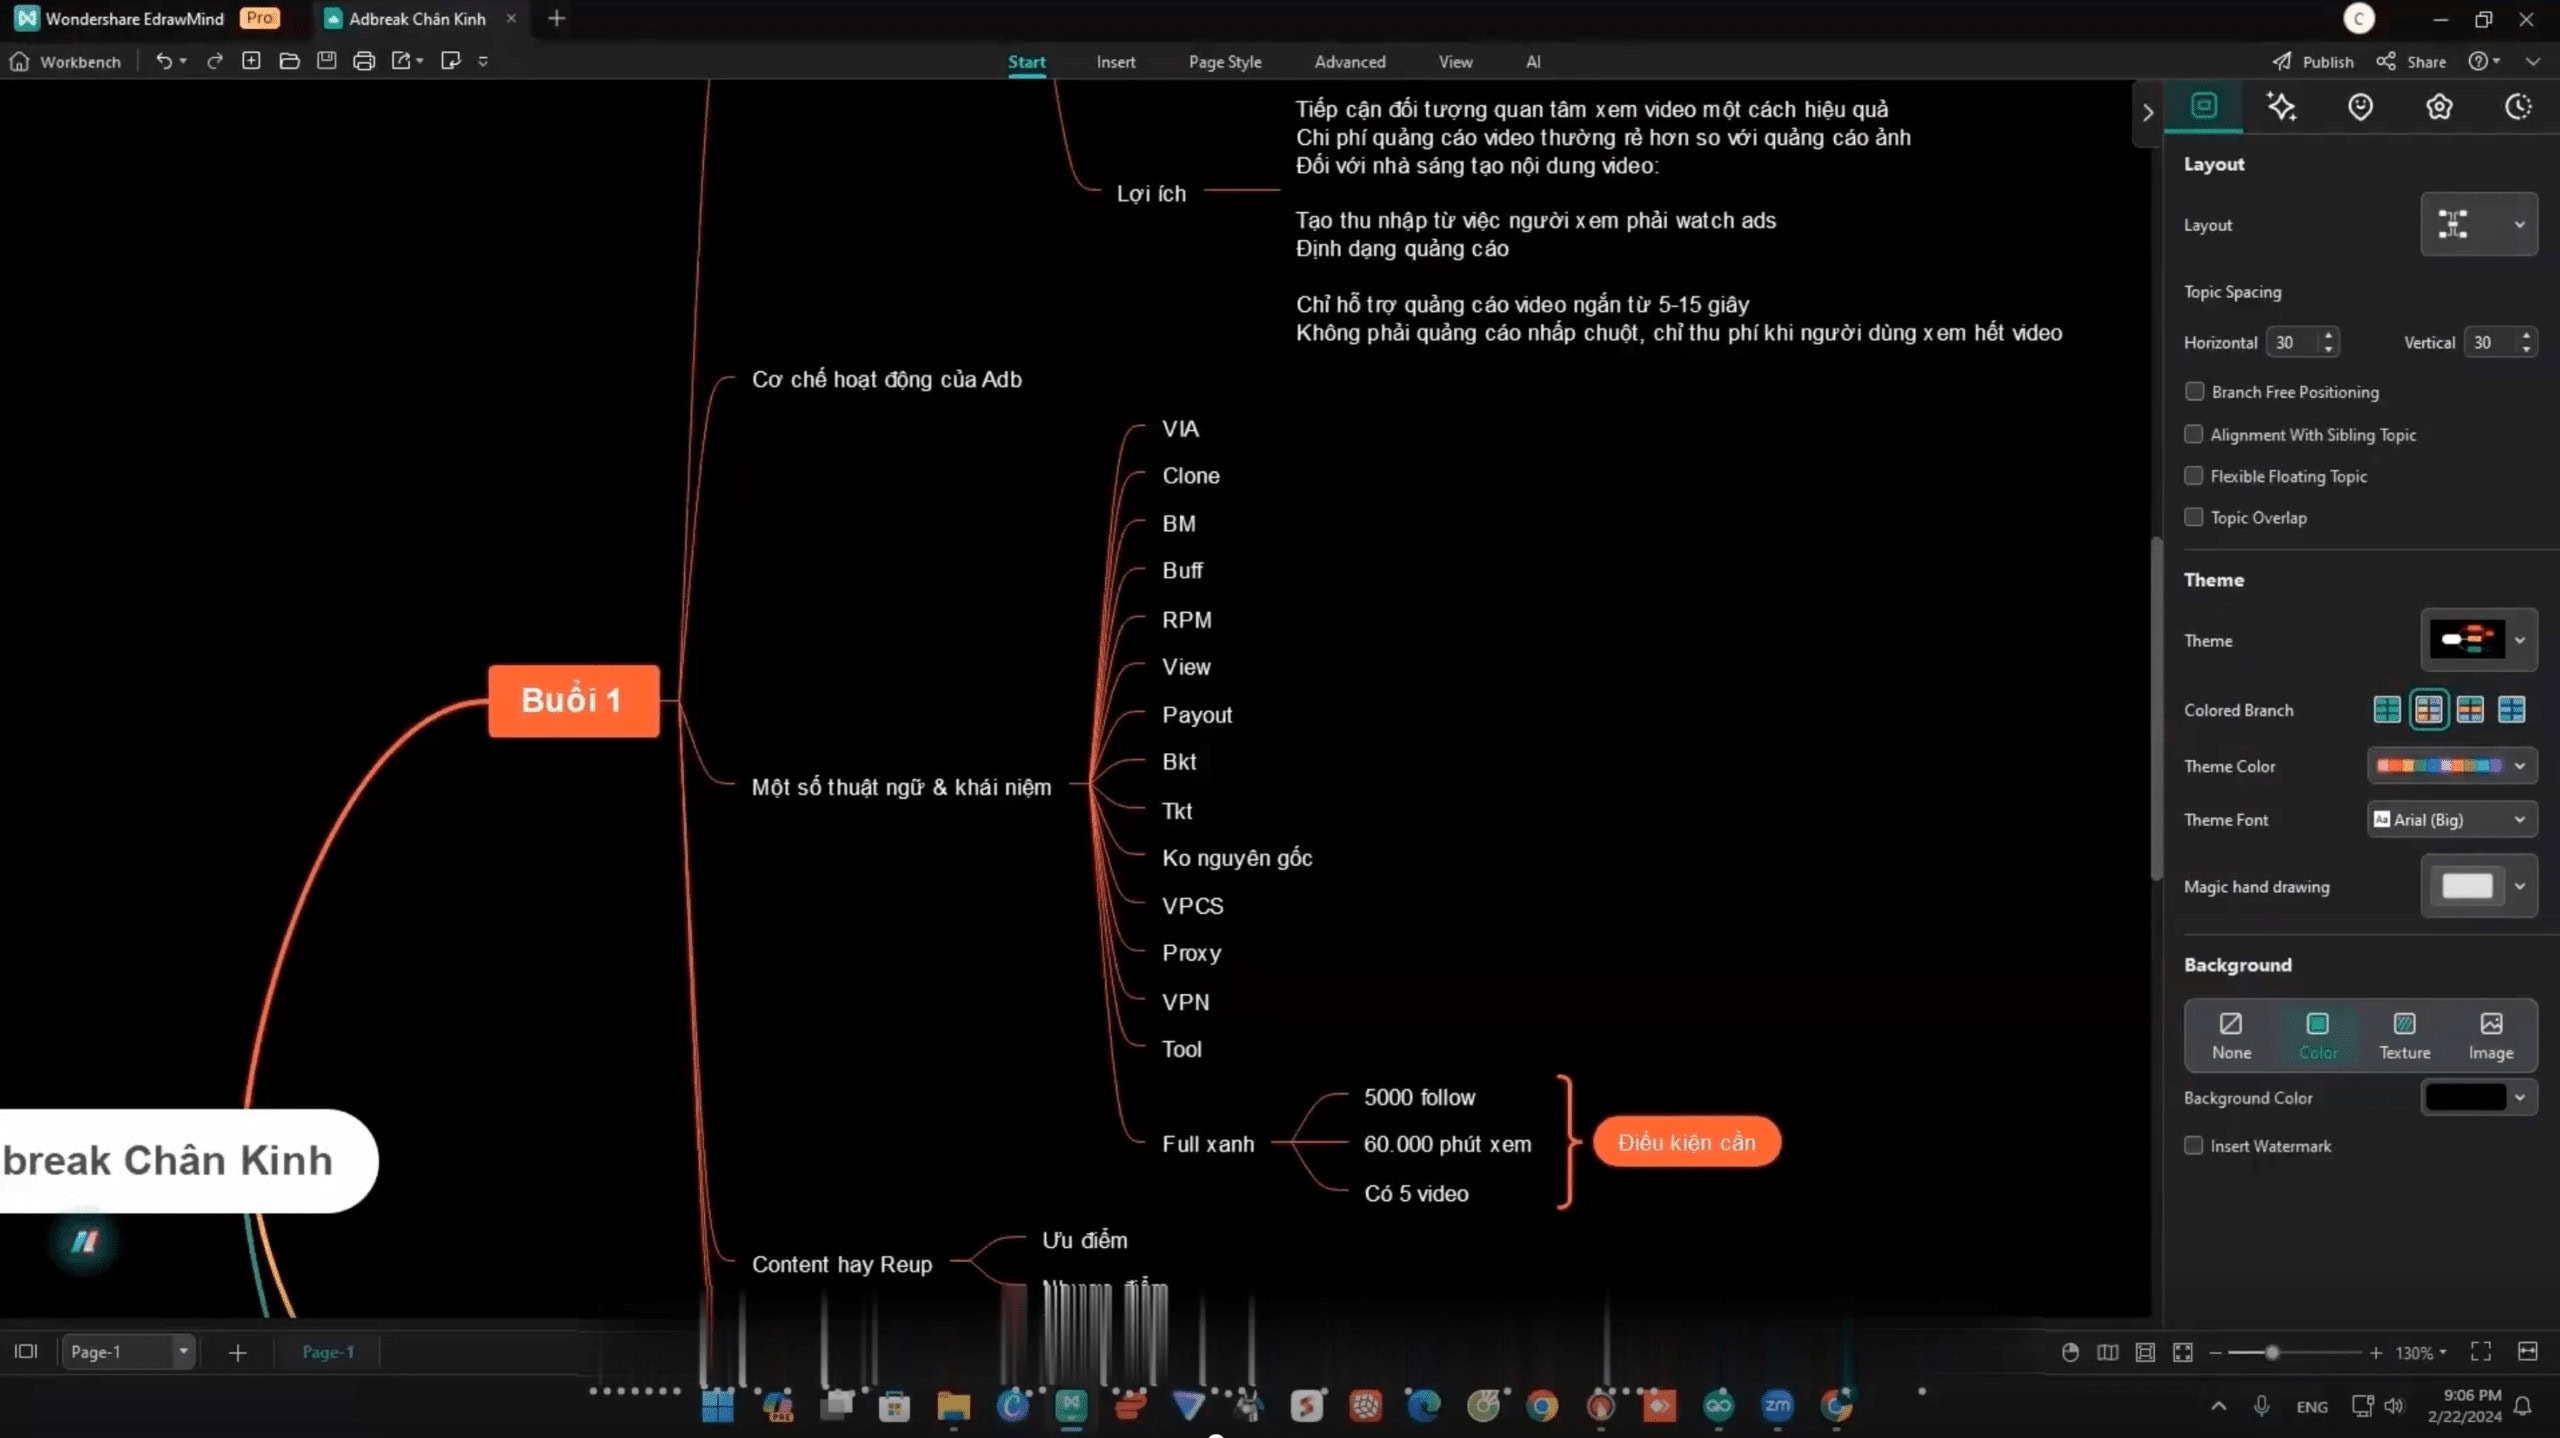2560x1438 pixels.
Task: Open the AI sparkle panel in the sidebar
Action: pos(2281,106)
